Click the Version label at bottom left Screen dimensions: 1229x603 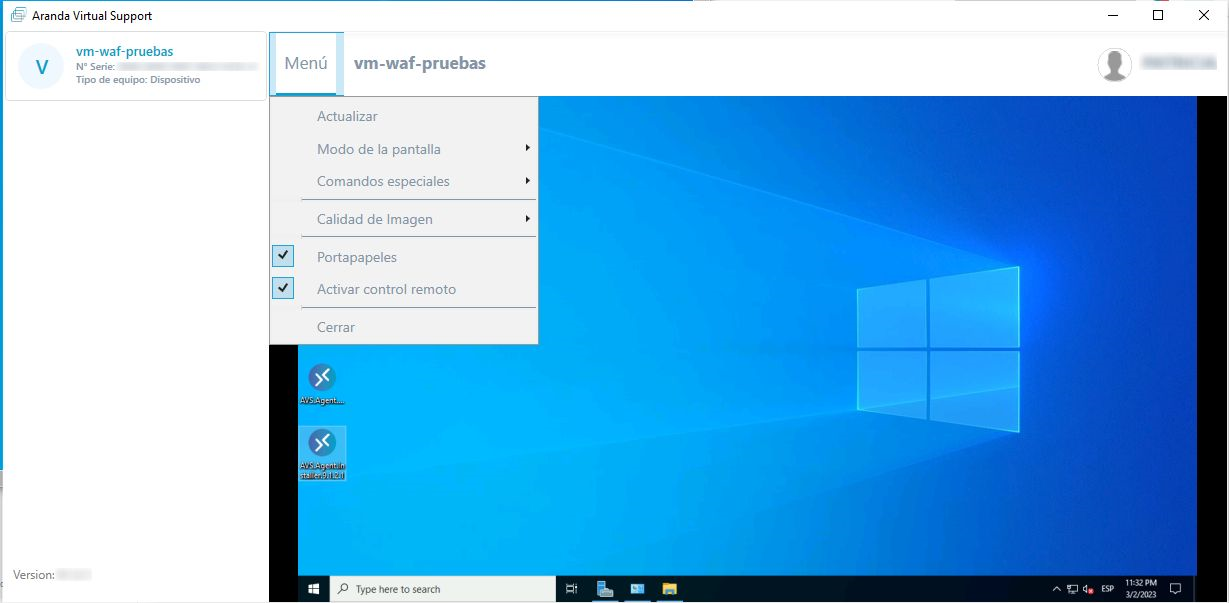tap(33, 575)
